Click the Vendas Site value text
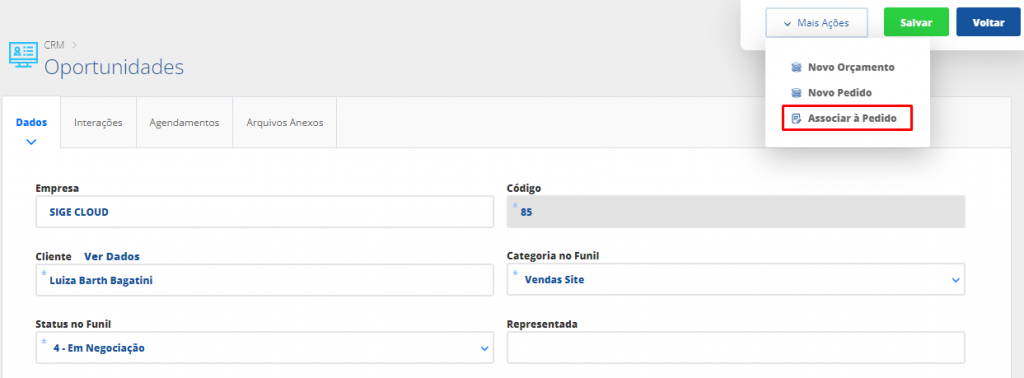The image size is (1024, 378). pyautogui.click(x=554, y=280)
